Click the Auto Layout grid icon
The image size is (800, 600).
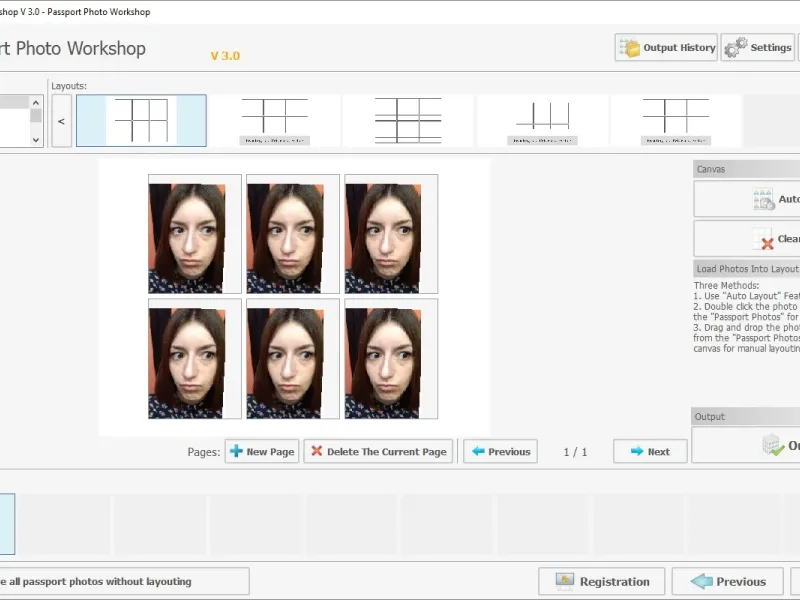764,199
